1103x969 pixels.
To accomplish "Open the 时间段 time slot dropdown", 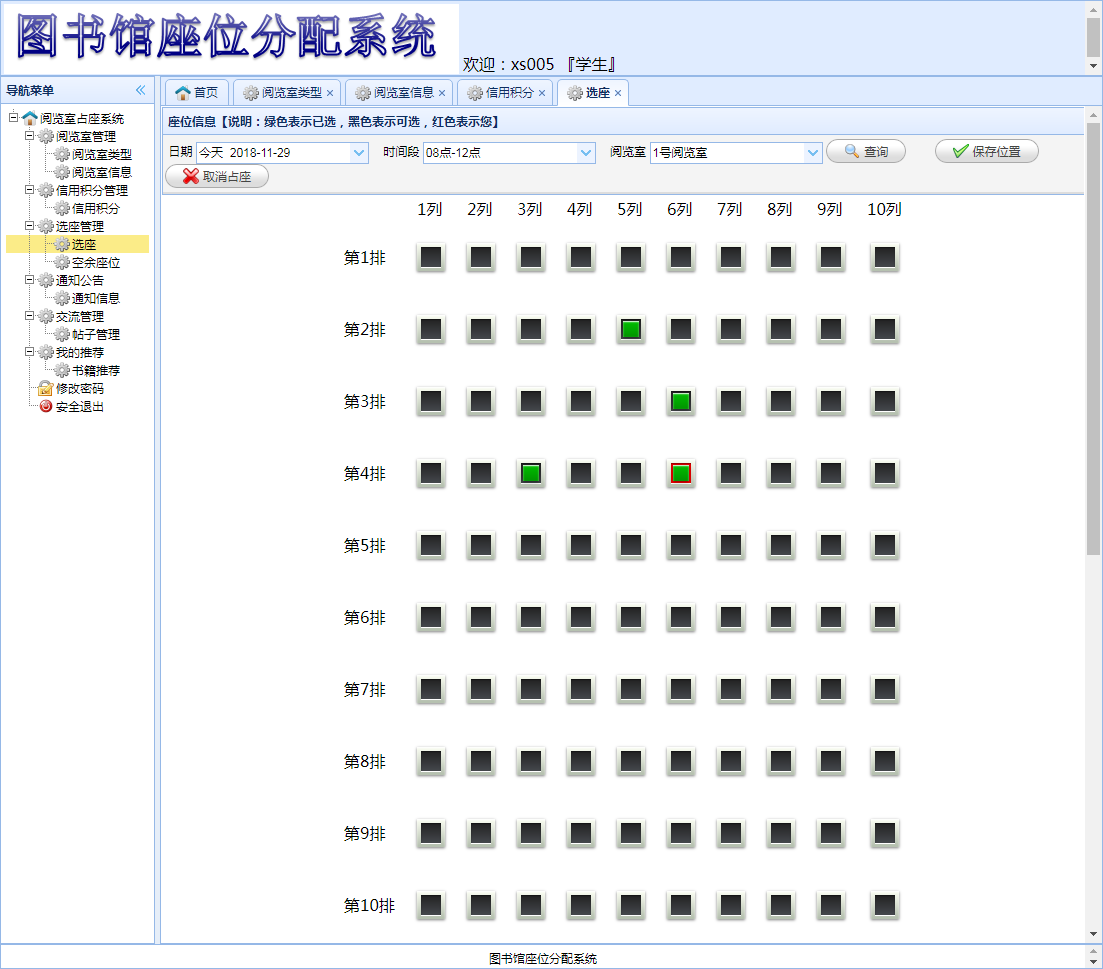I will click(585, 153).
